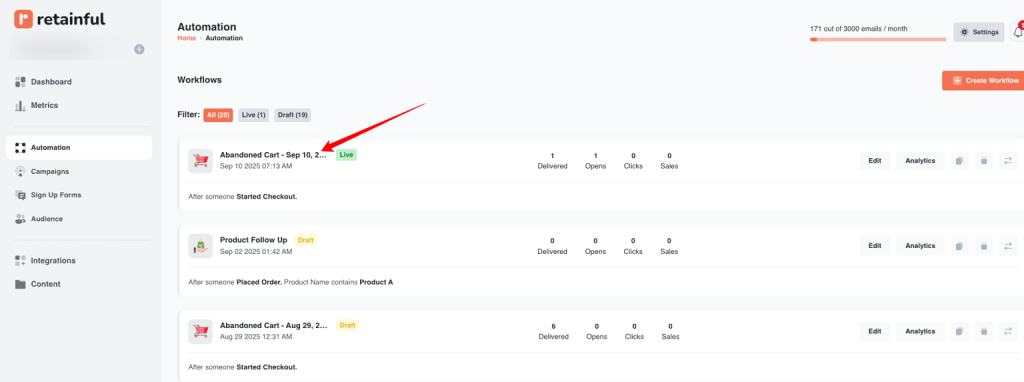Click Delivered count 6 on Aug 29 workflow
Image resolution: width=1024 pixels, height=382 pixels.
(553, 326)
